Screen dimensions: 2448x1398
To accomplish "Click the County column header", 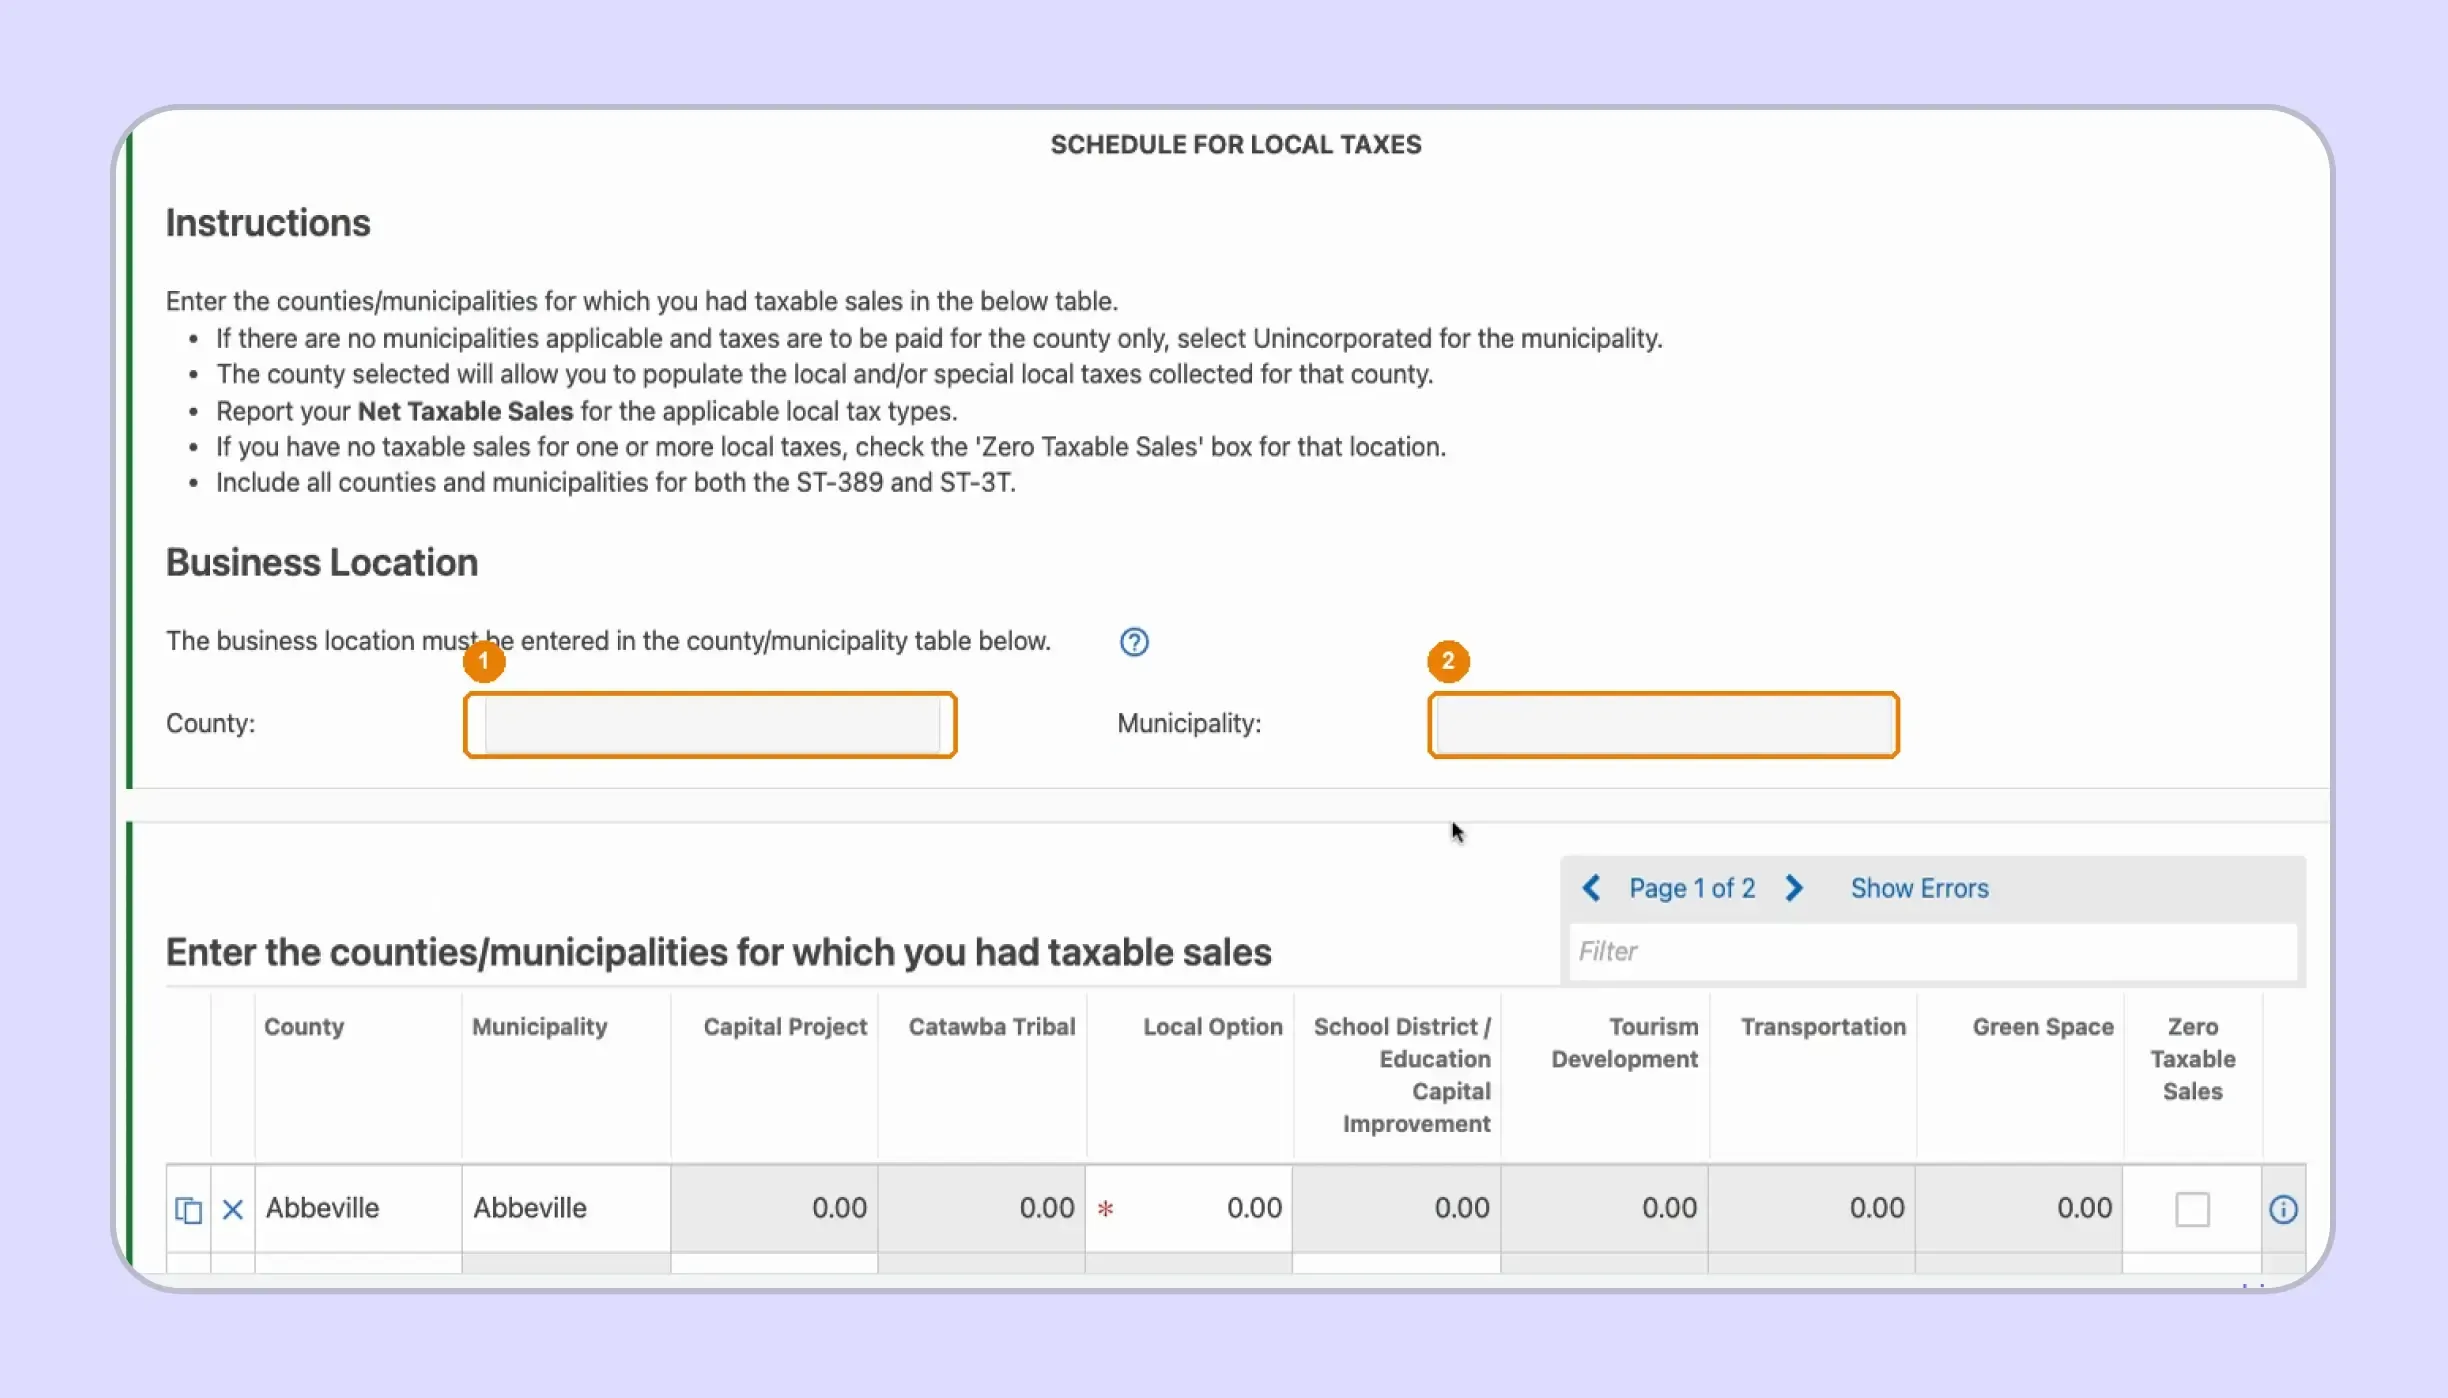I will pyautogui.click(x=304, y=1027).
